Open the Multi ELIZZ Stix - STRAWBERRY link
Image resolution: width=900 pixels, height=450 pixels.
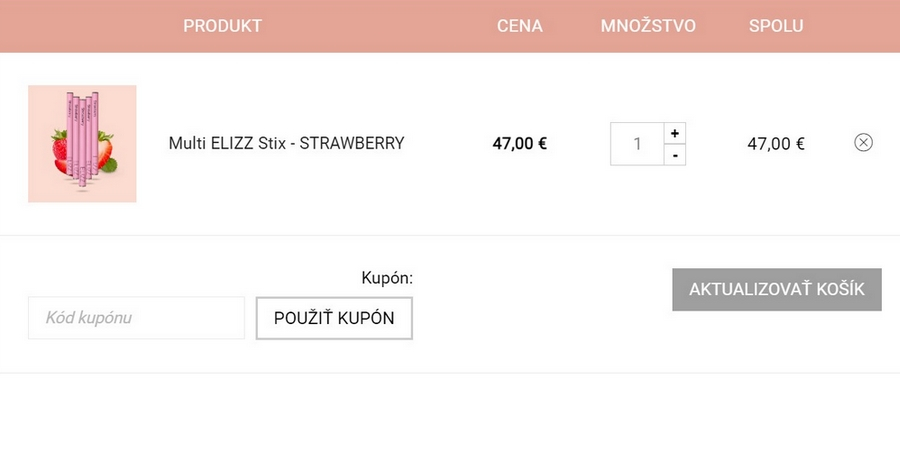tap(286, 143)
